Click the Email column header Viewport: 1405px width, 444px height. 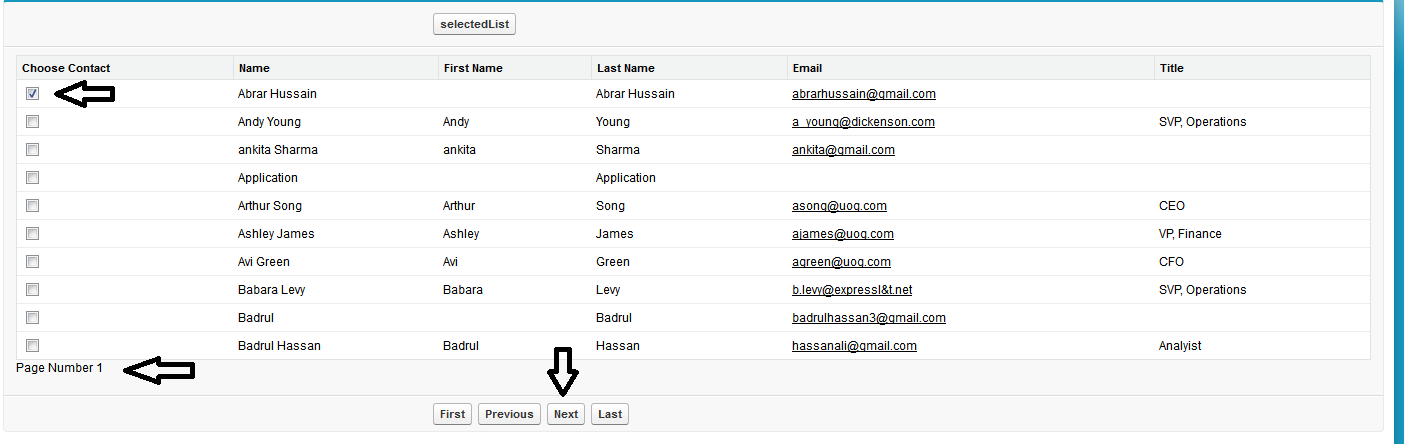[807, 68]
